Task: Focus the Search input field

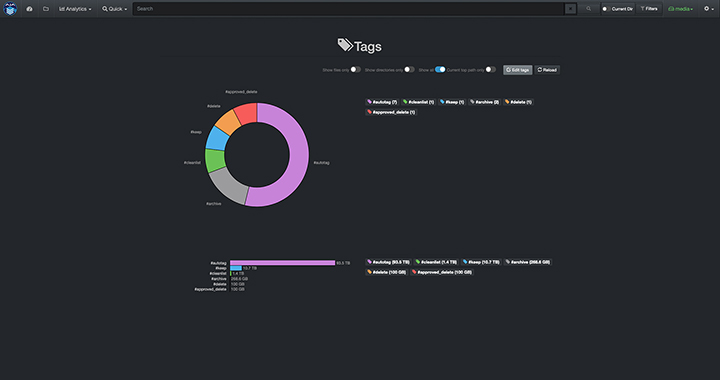Action: pyautogui.click(x=349, y=9)
